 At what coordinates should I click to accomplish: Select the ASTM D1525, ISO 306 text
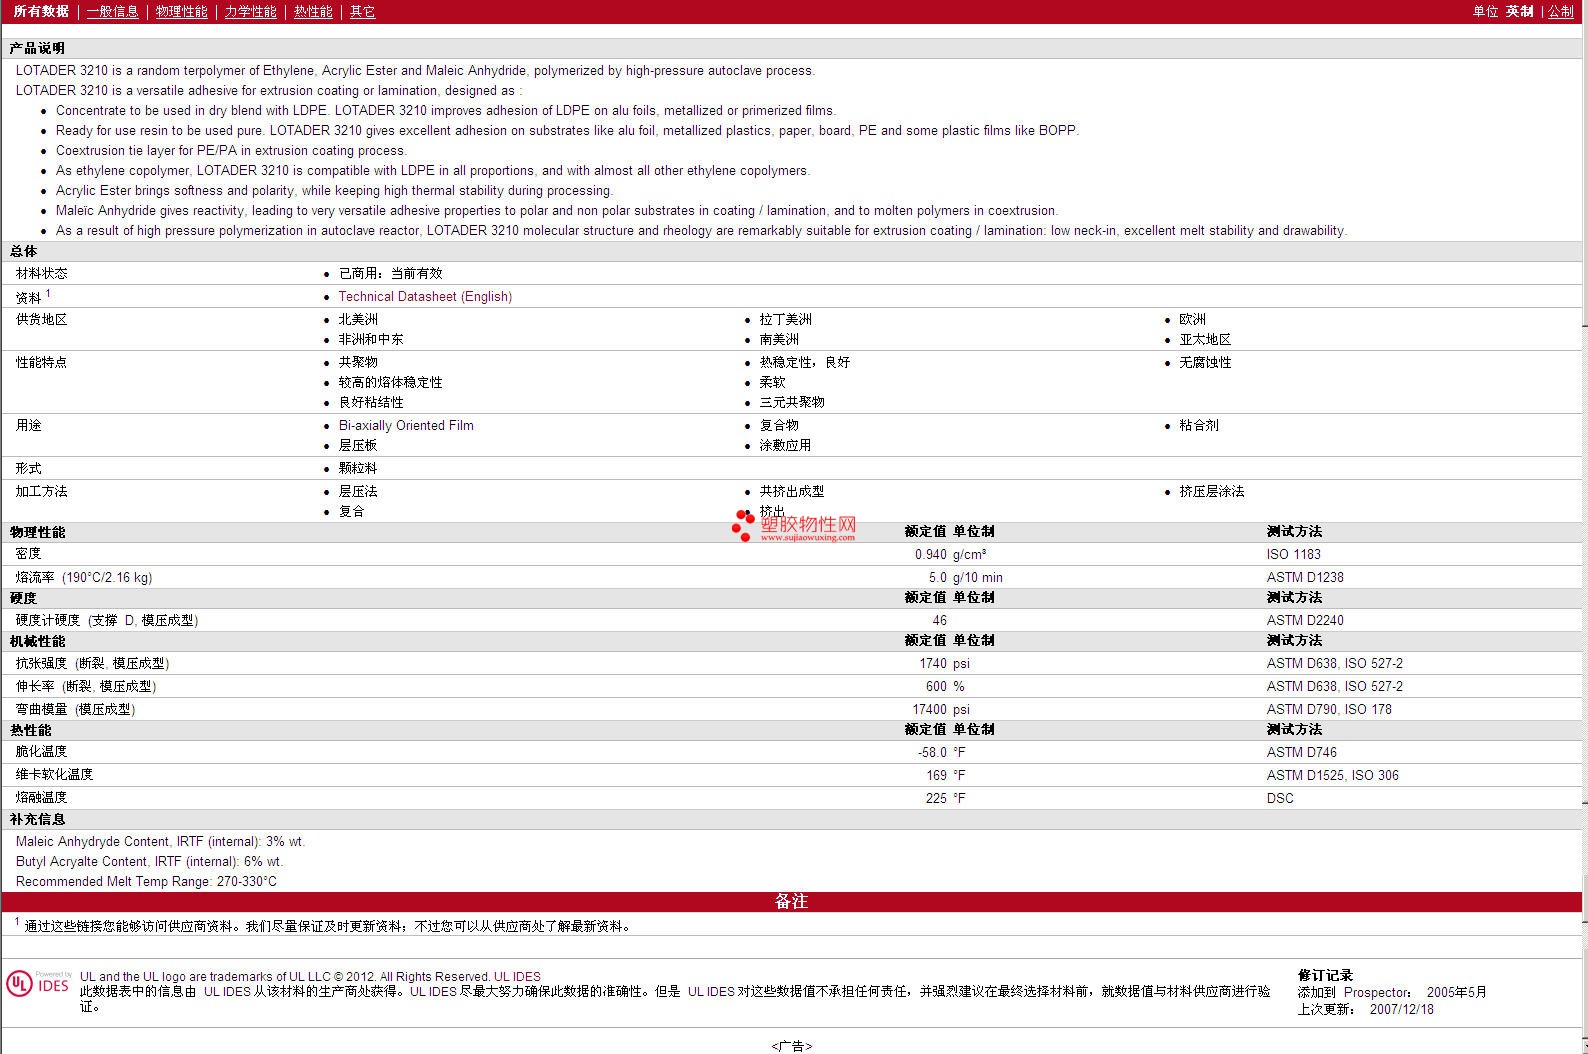pyautogui.click(x=1333, y=776)
